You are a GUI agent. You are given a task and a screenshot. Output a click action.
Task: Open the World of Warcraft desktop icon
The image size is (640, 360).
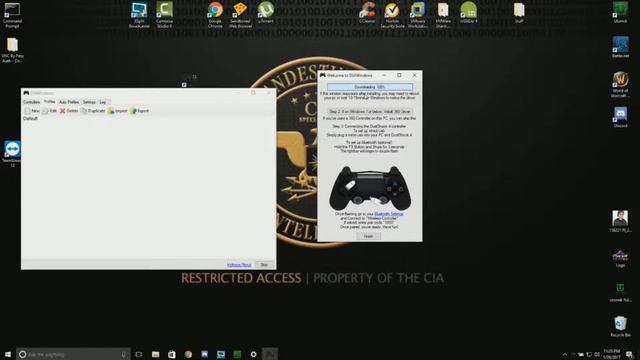[620, 85]
